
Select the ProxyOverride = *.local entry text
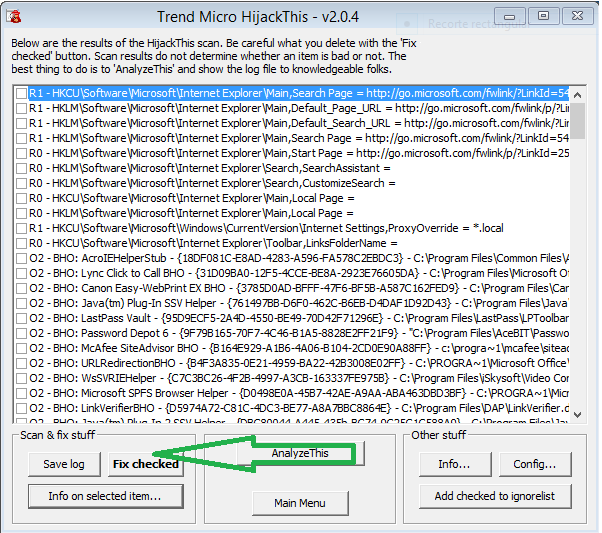(250, 228)
